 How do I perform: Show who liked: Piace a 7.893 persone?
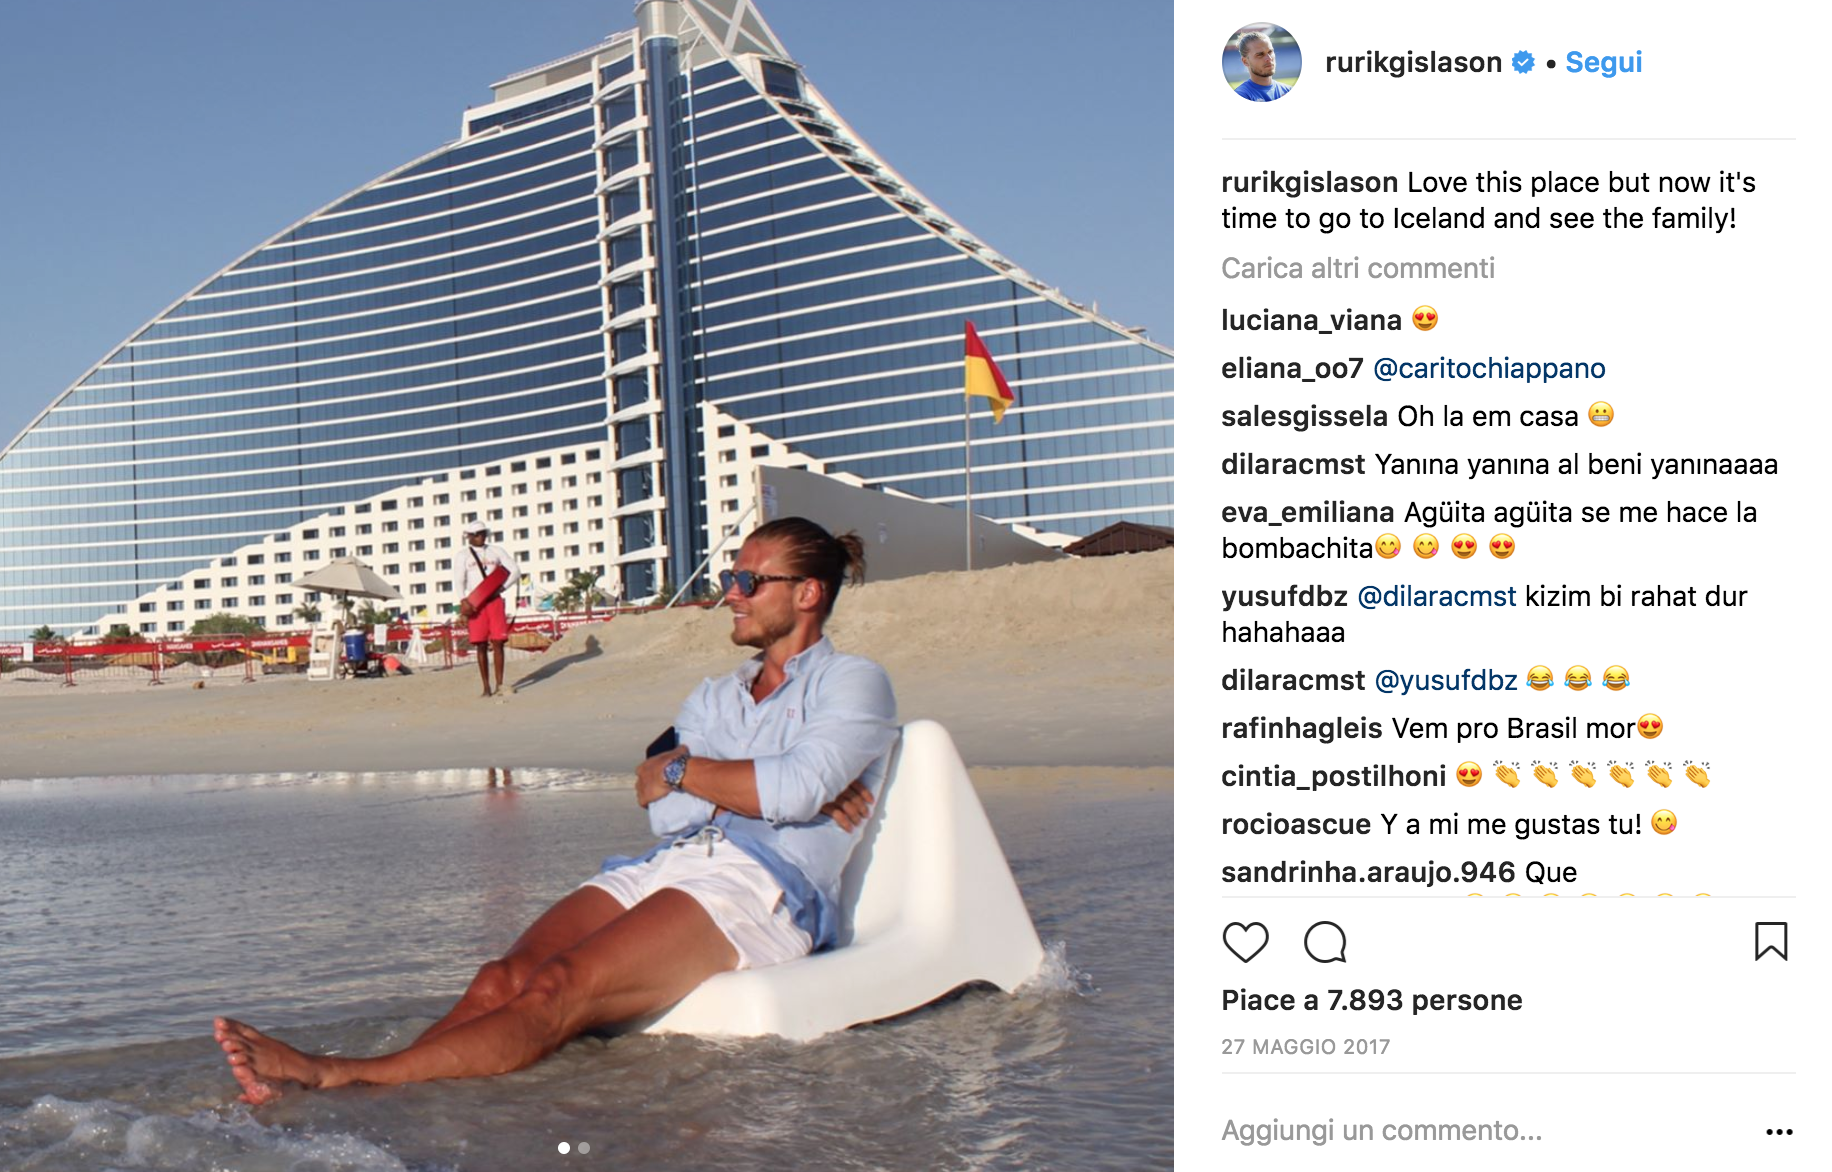(1371, 1000)
